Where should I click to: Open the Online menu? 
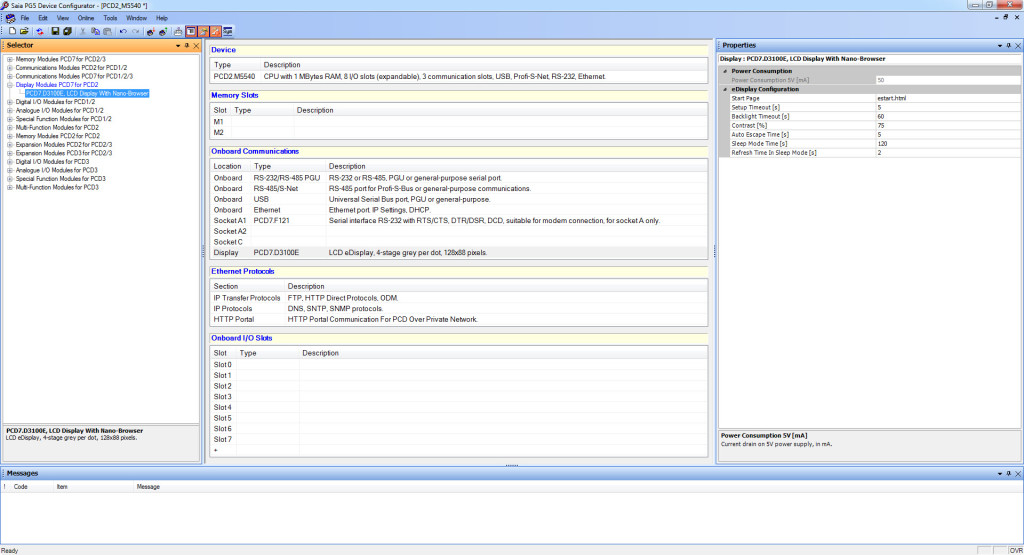click(x=86, y=18)
